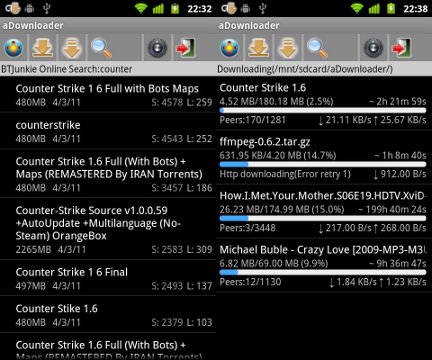Tap 'S: 2379 L: 103' seed count
Screen dimensions: 432x360
click(x=182, y=322)
